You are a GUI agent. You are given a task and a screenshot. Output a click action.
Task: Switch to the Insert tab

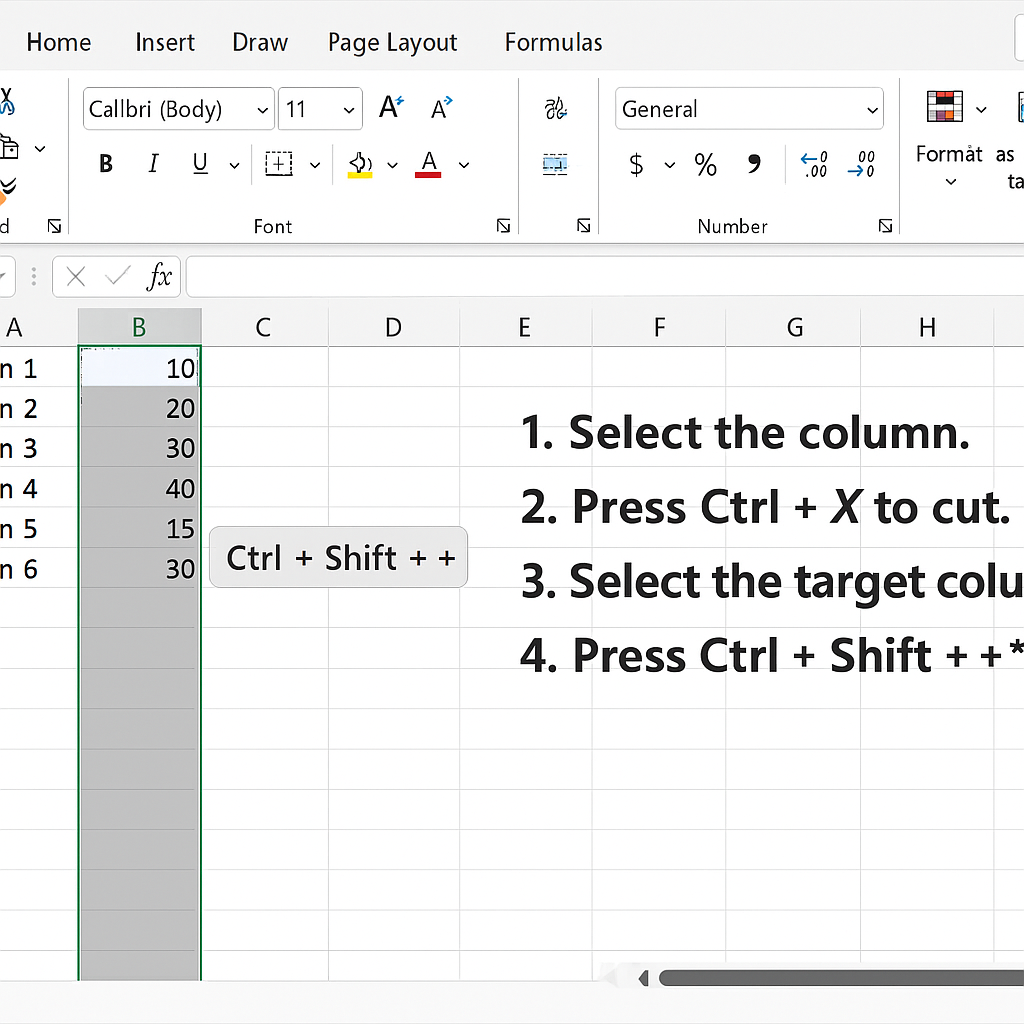pyautogui.click(x=165, y=43)
